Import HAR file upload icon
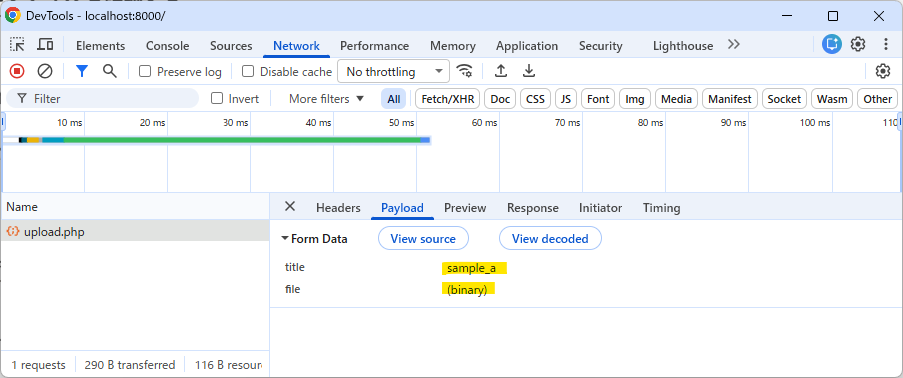The width and height of the screenshot is (903, 378). tap(501, 71)
